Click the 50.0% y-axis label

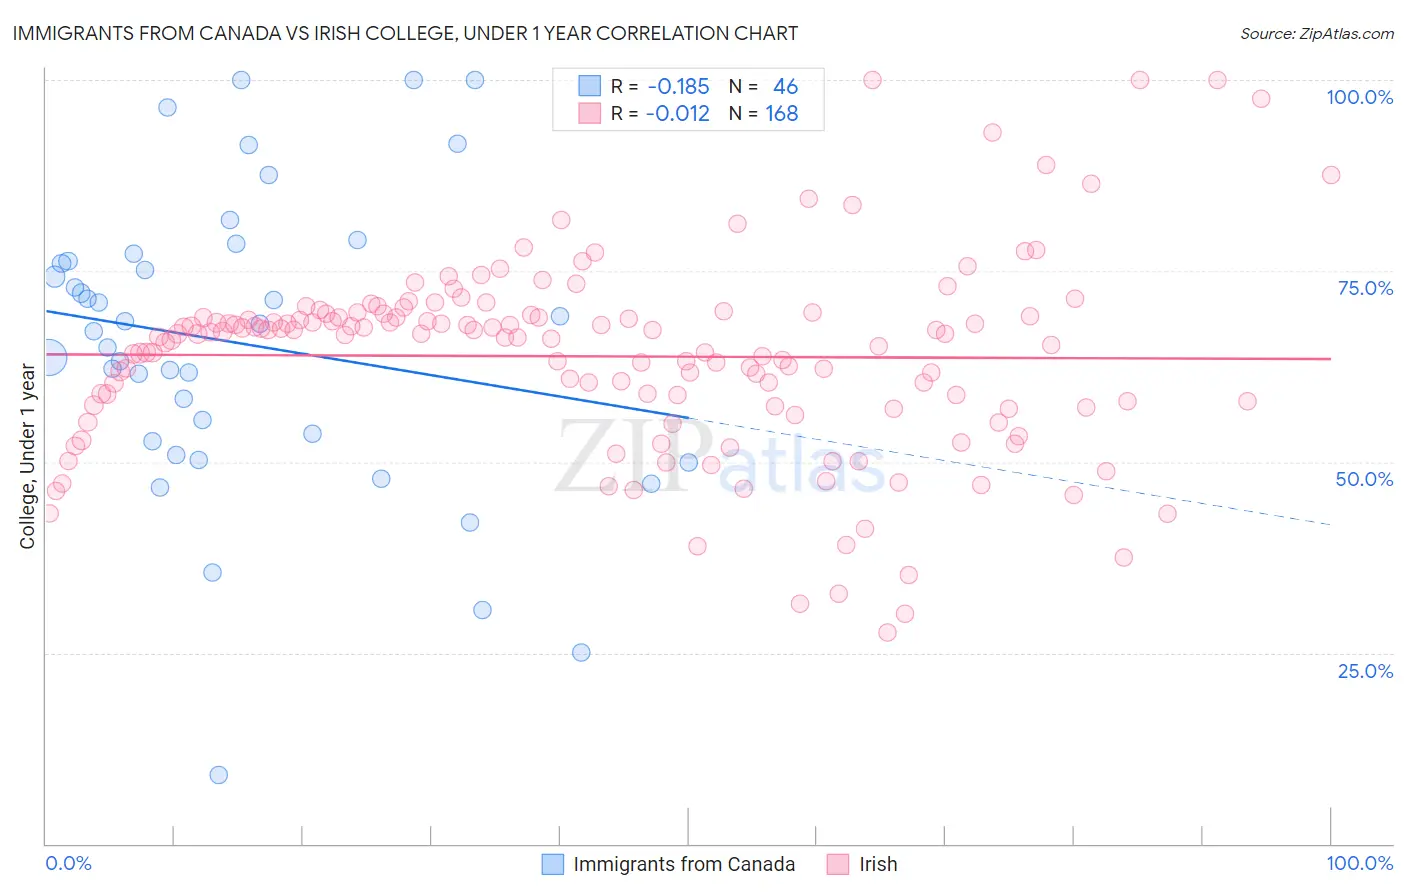tap(1364, 479)
